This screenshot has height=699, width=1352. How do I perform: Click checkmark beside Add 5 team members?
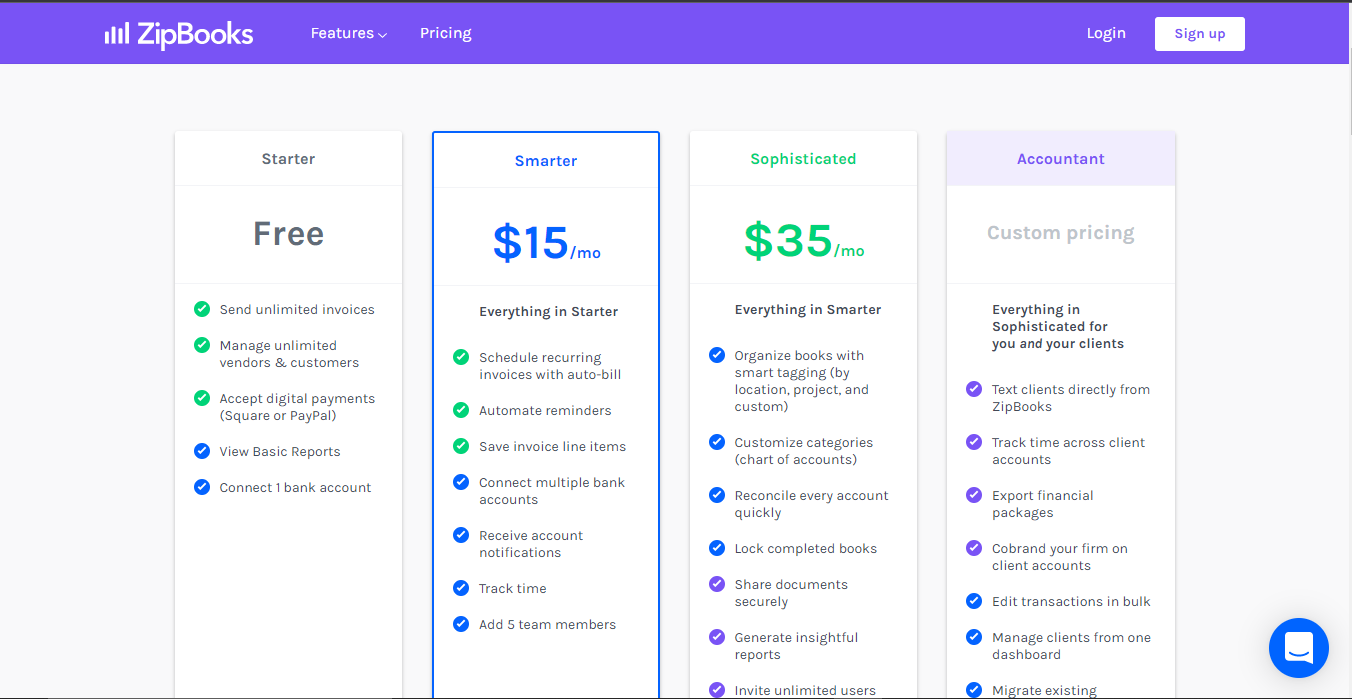point(461,624)
